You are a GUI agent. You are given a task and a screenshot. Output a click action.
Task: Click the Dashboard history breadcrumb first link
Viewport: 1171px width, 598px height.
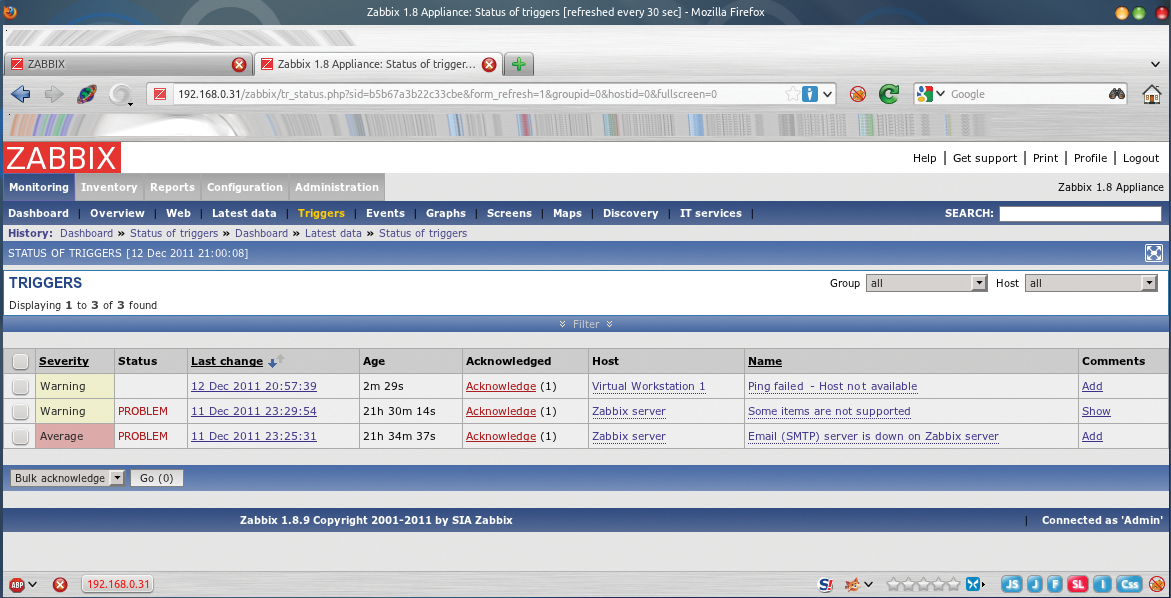(x=87, y=233)
